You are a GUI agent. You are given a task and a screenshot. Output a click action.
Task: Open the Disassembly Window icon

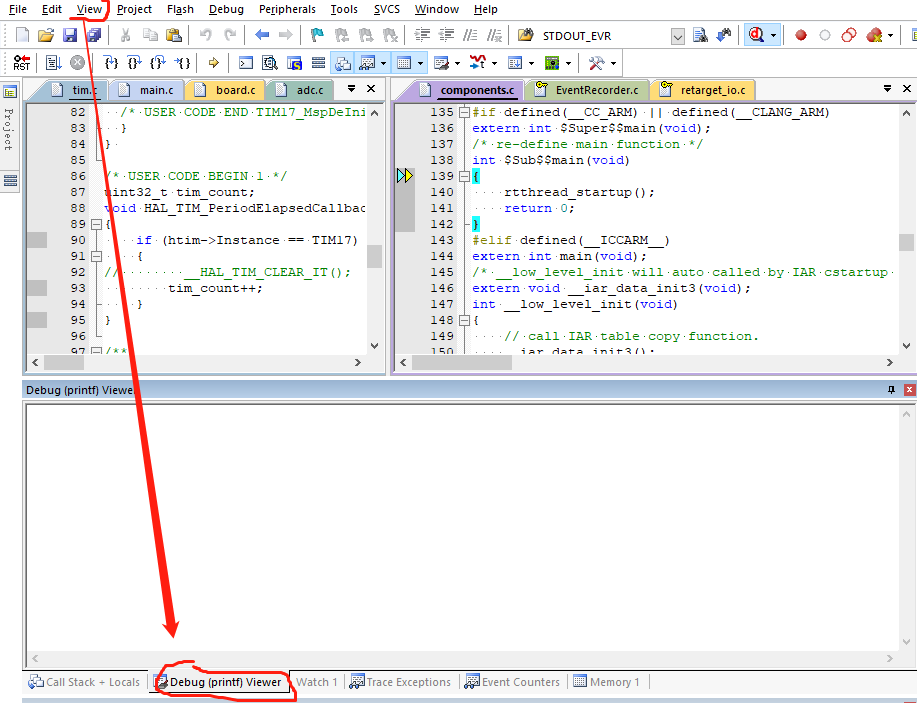(x=267, y=62)
